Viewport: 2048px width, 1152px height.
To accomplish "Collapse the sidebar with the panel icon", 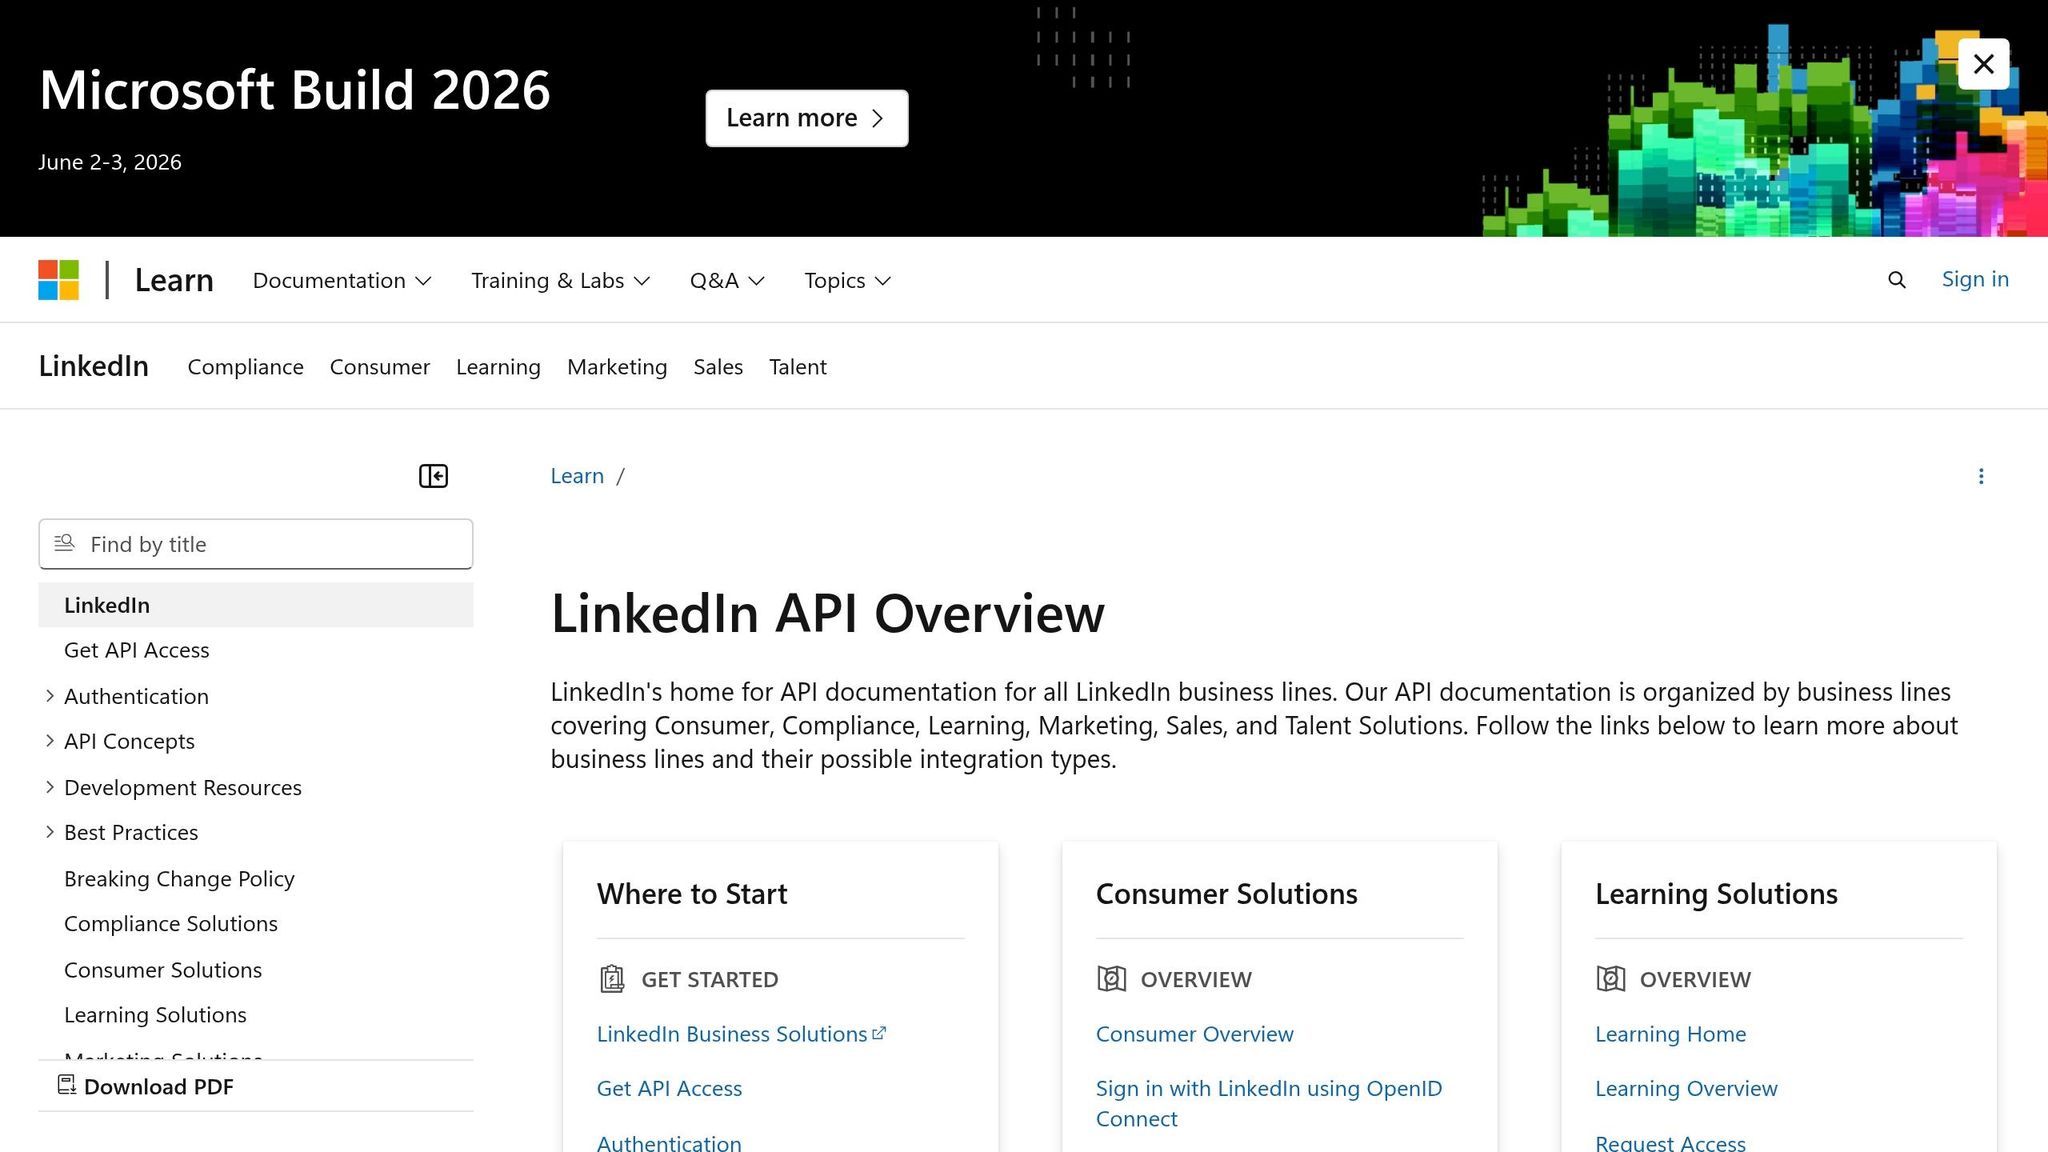I will click(433, 476).
